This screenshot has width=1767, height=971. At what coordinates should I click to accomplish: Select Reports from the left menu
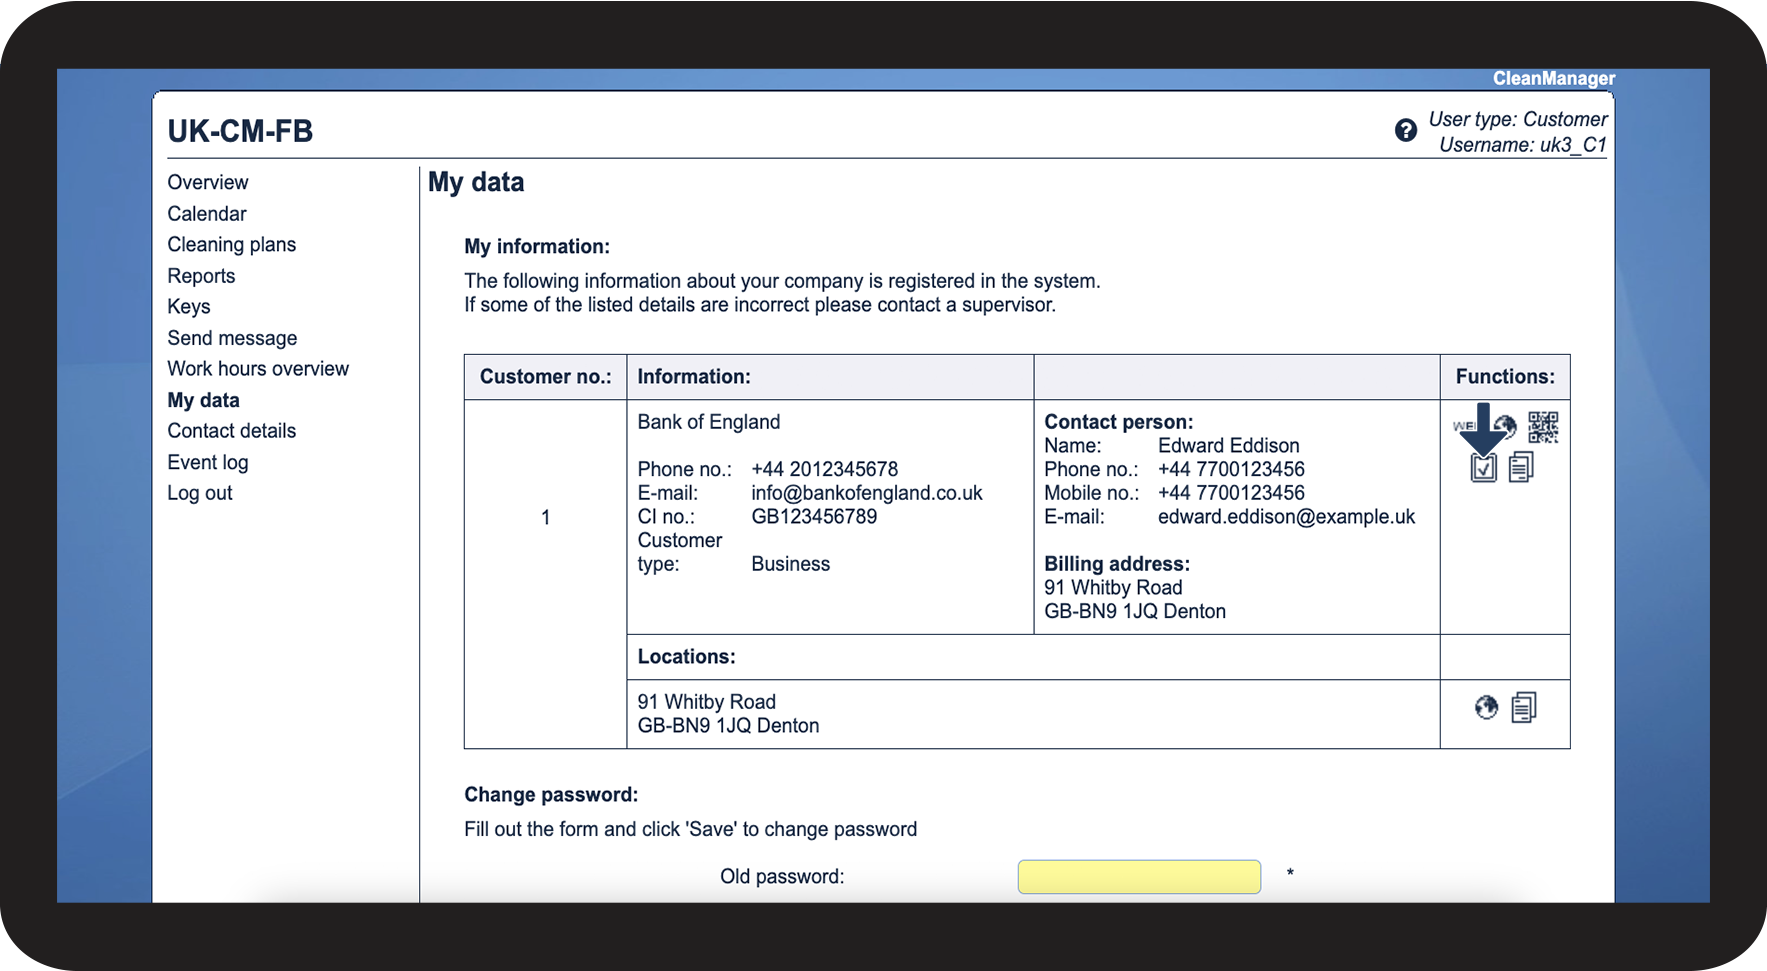(201, 276)
